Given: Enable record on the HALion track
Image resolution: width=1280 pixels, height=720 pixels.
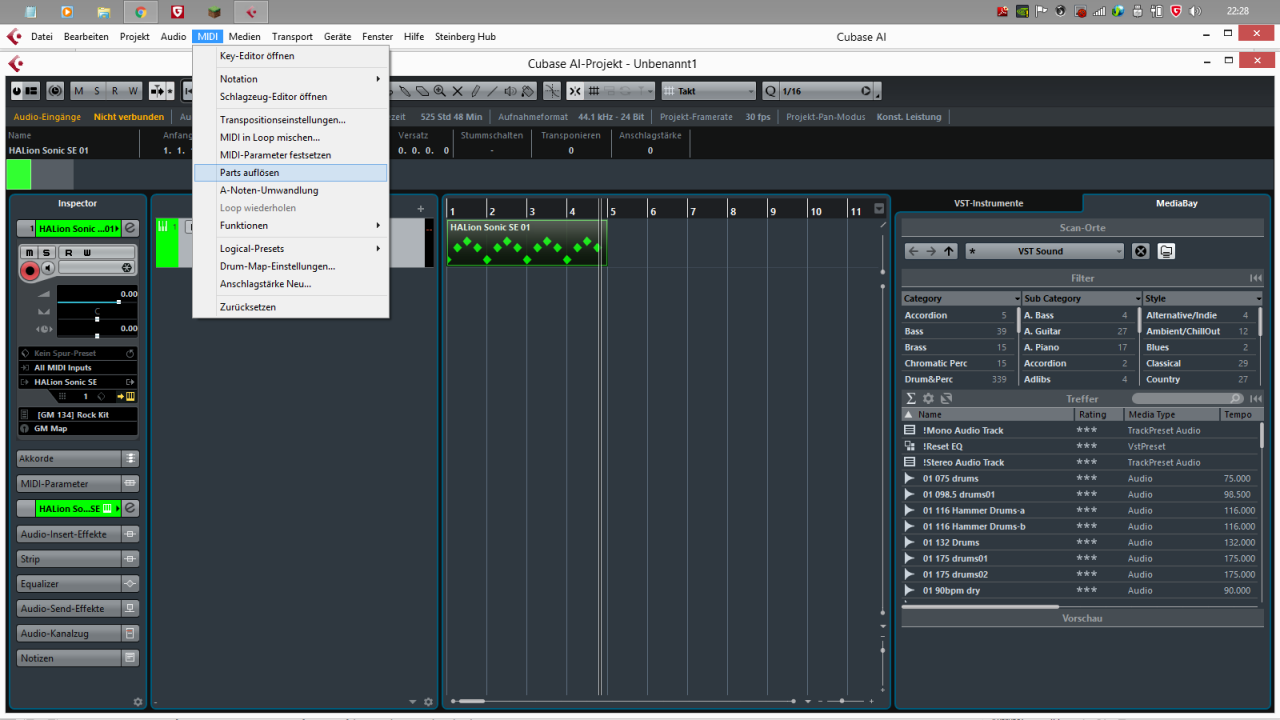Looking at the screenshot, I should (x=30, y=270).
